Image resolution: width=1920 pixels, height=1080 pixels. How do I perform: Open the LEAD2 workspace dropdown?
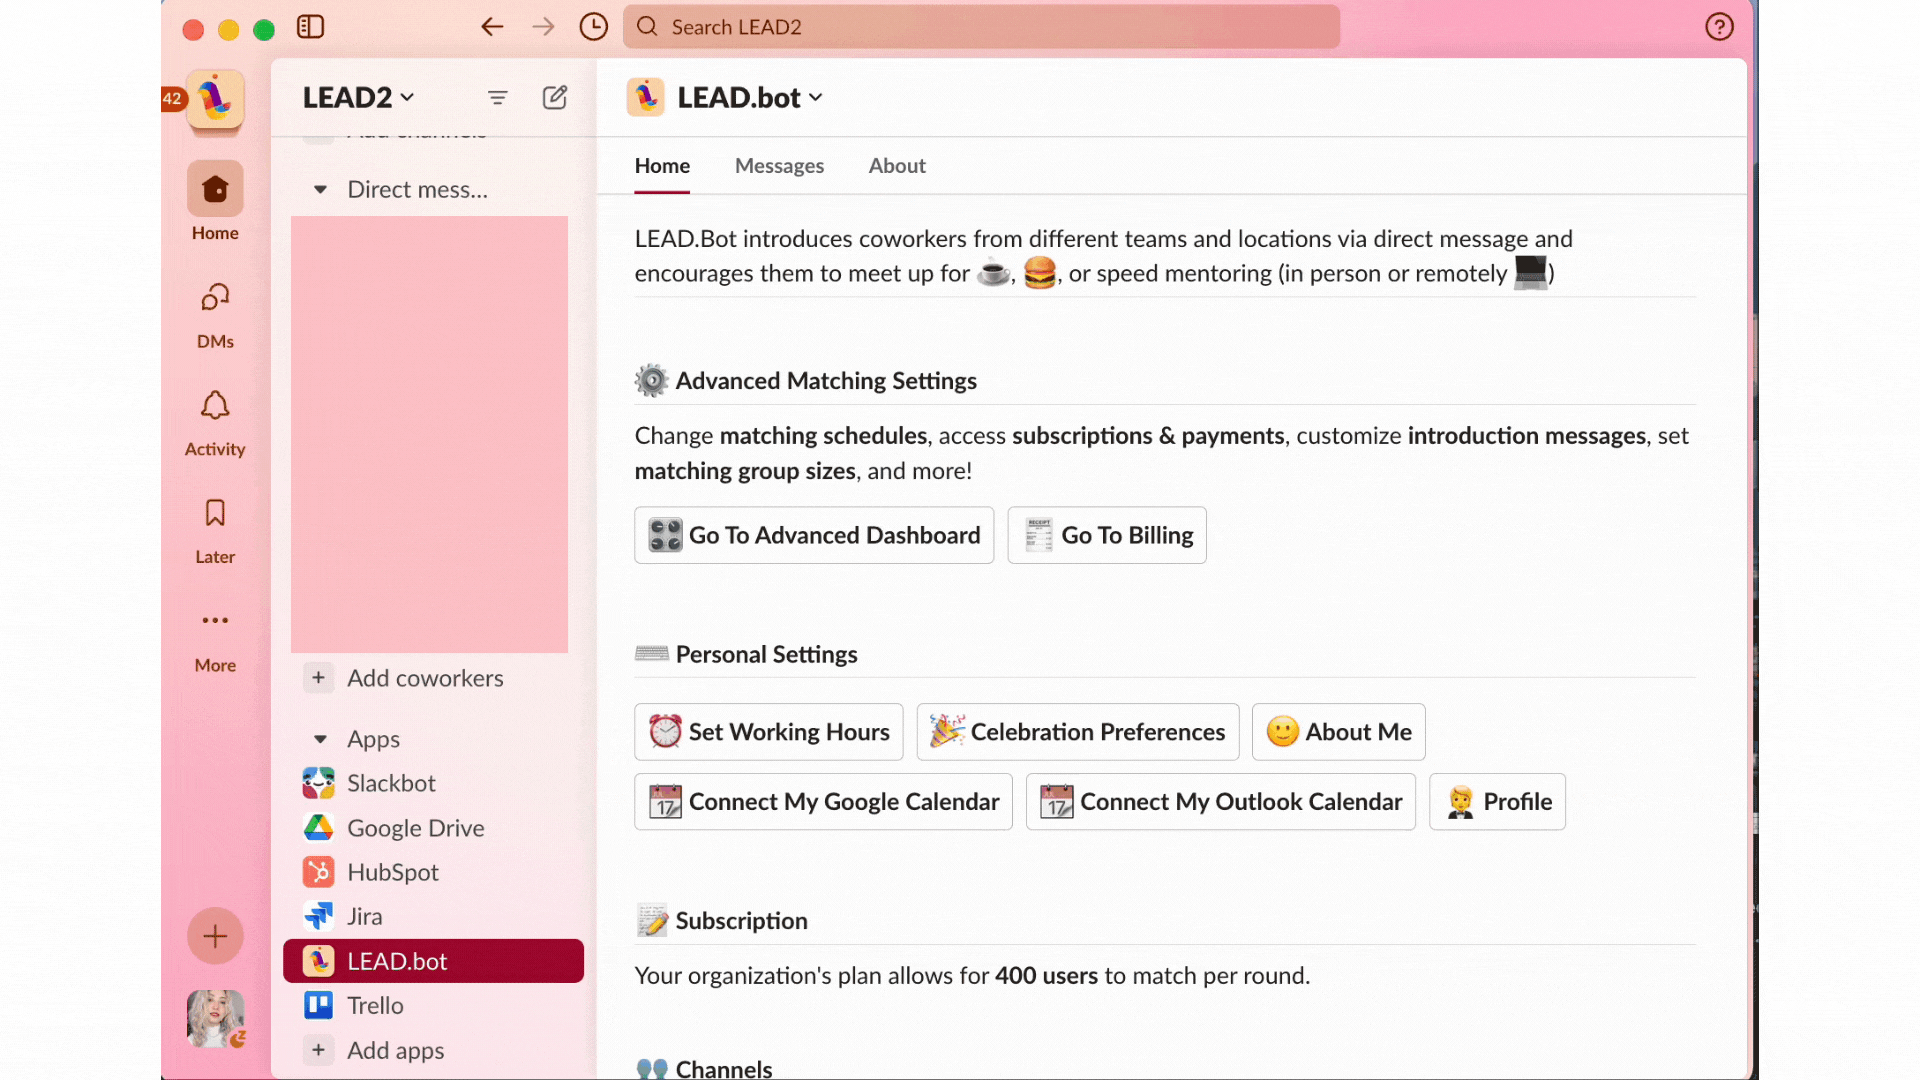pos(358,97)
